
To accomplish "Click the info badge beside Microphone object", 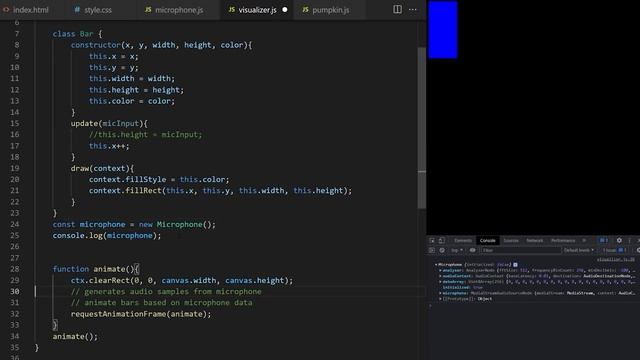I will tap(515, 264).
